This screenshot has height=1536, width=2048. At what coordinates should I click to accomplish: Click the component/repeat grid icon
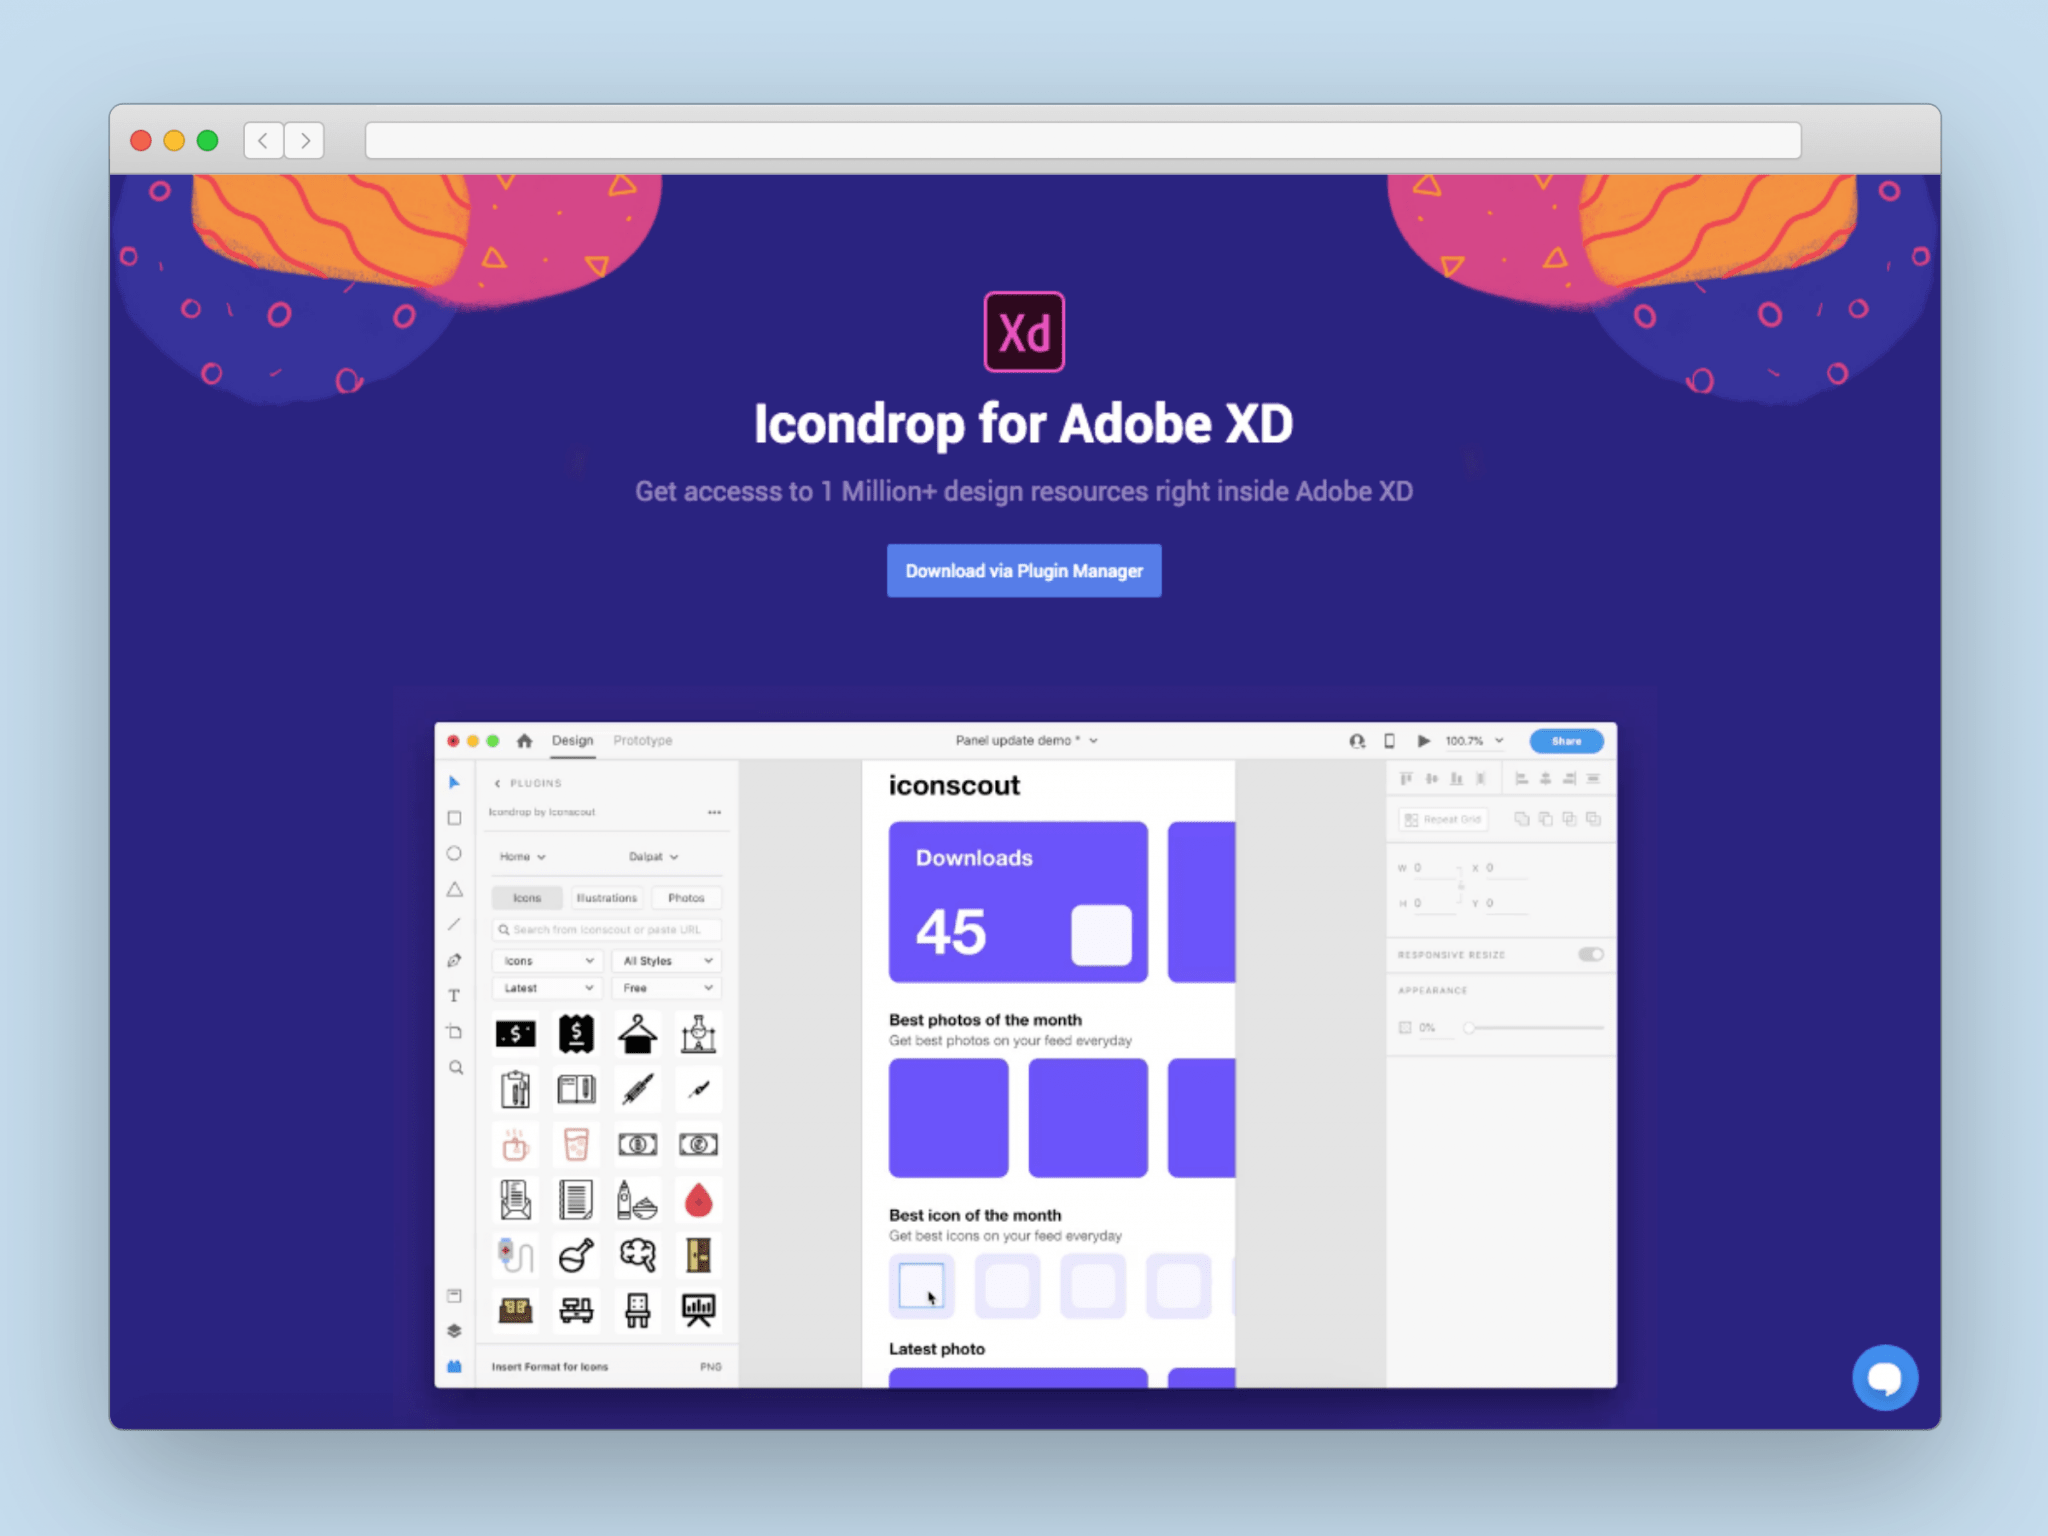click(1442, 820)
